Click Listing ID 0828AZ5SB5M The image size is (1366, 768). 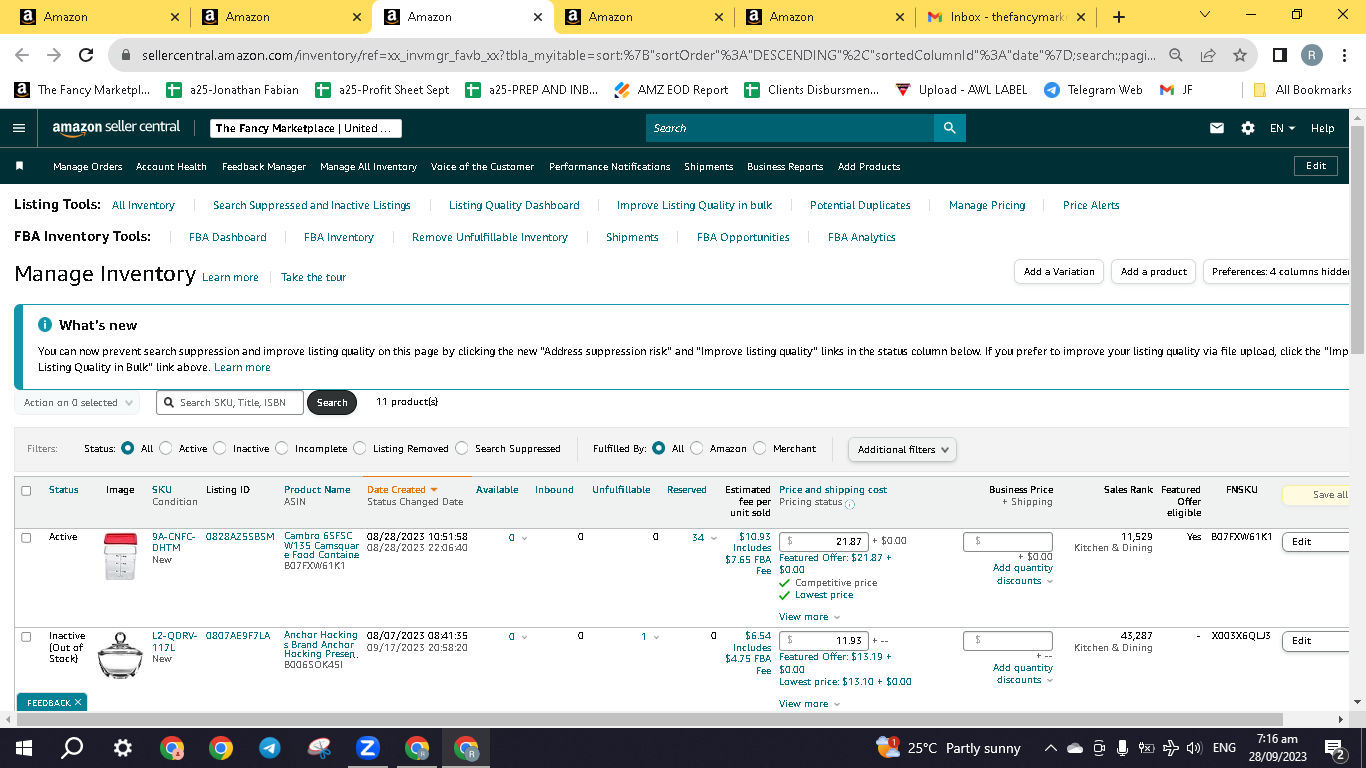[240, 537]
